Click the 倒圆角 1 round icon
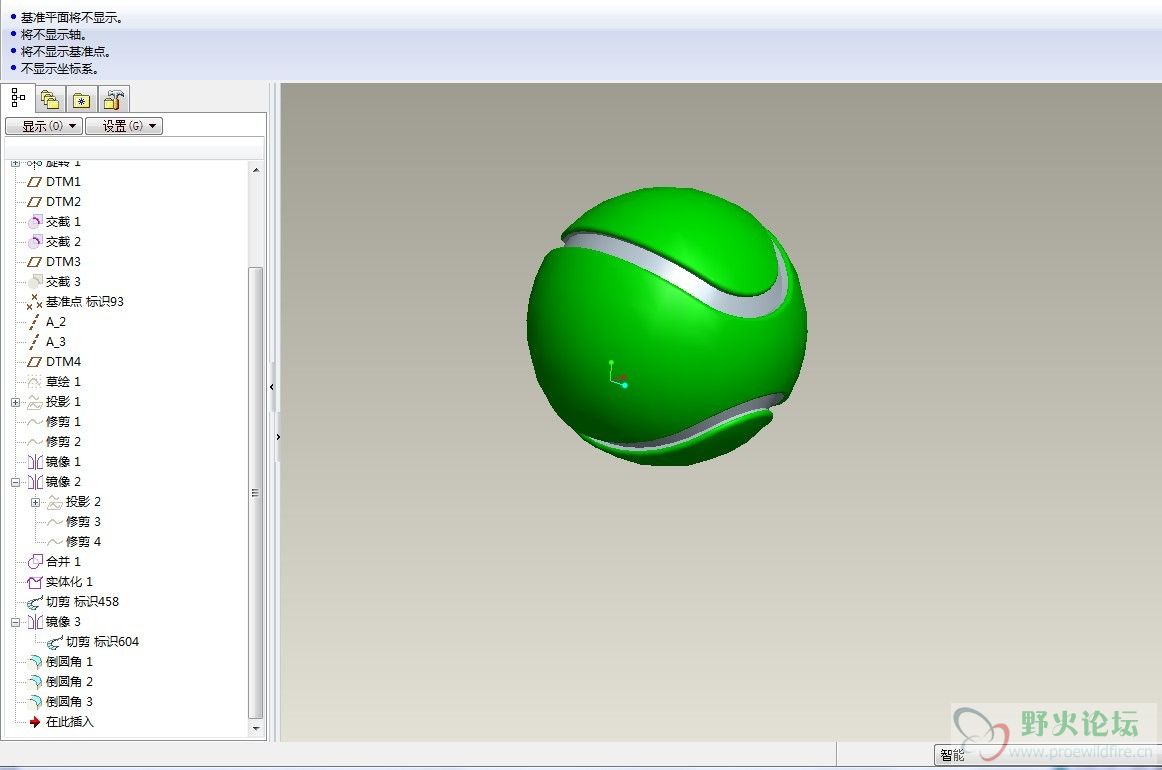The width and height of the screenshot is (1162, 770). [x=35, y=662]
